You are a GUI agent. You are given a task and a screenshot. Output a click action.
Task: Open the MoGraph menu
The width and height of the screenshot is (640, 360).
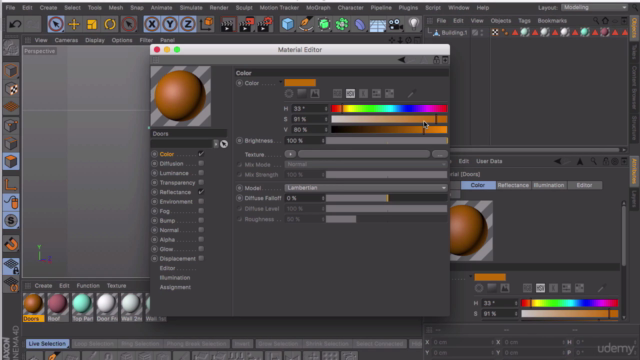318,8
